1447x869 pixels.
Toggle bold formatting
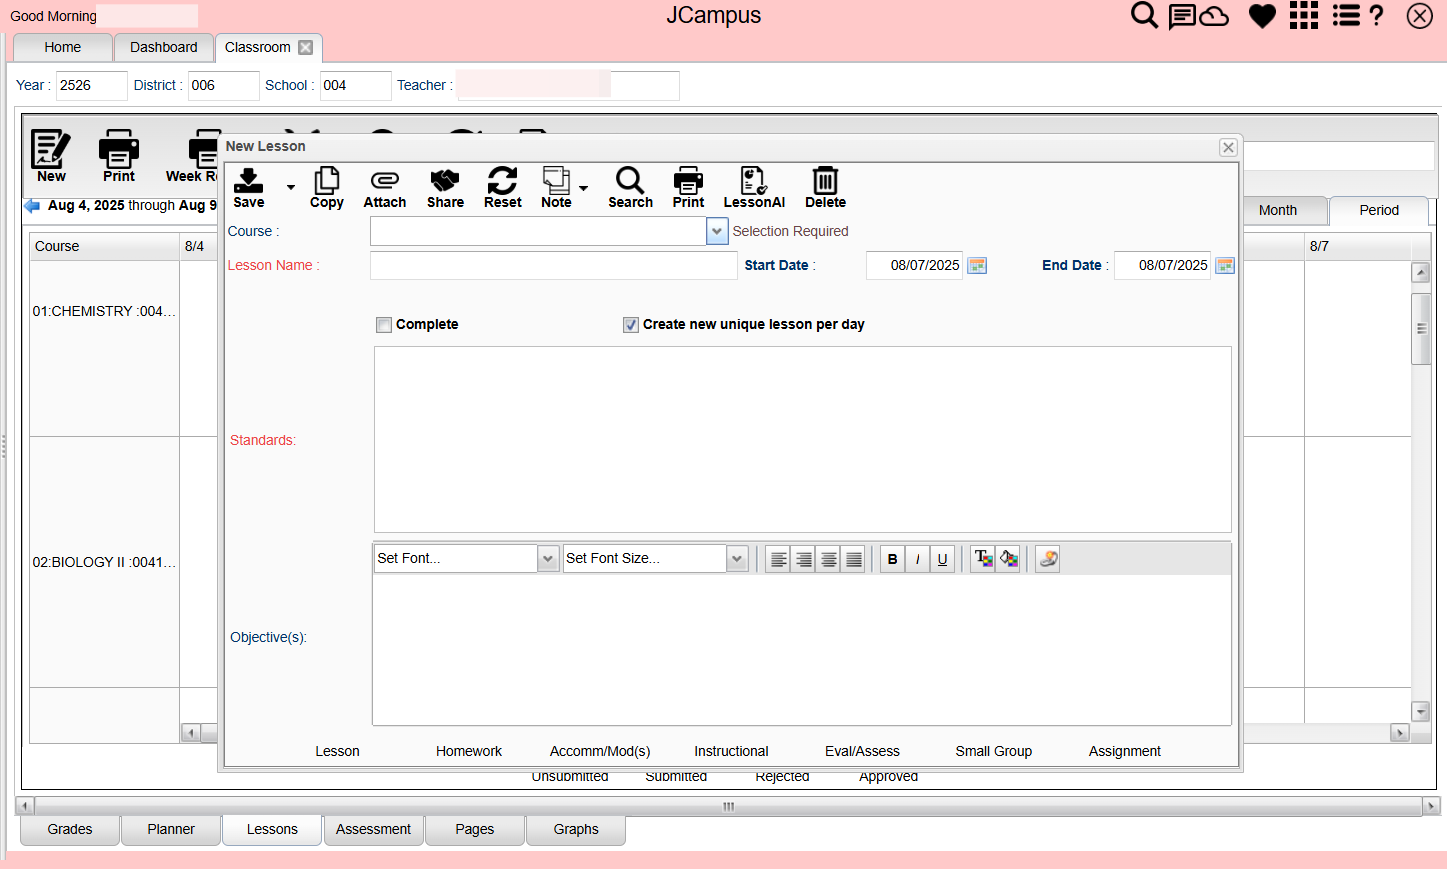[892, 559]
